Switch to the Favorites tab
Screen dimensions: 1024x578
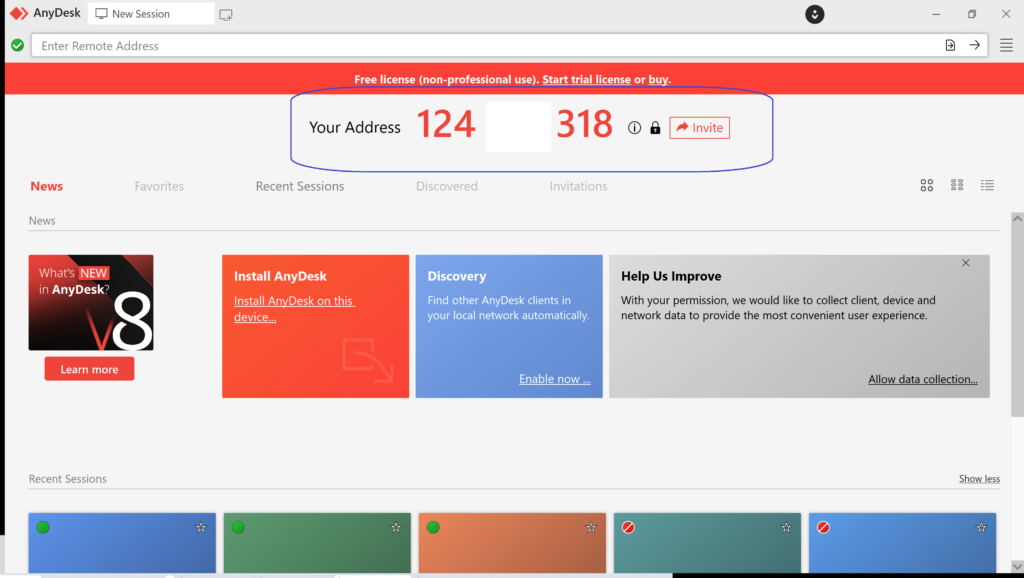pos(159,186)
